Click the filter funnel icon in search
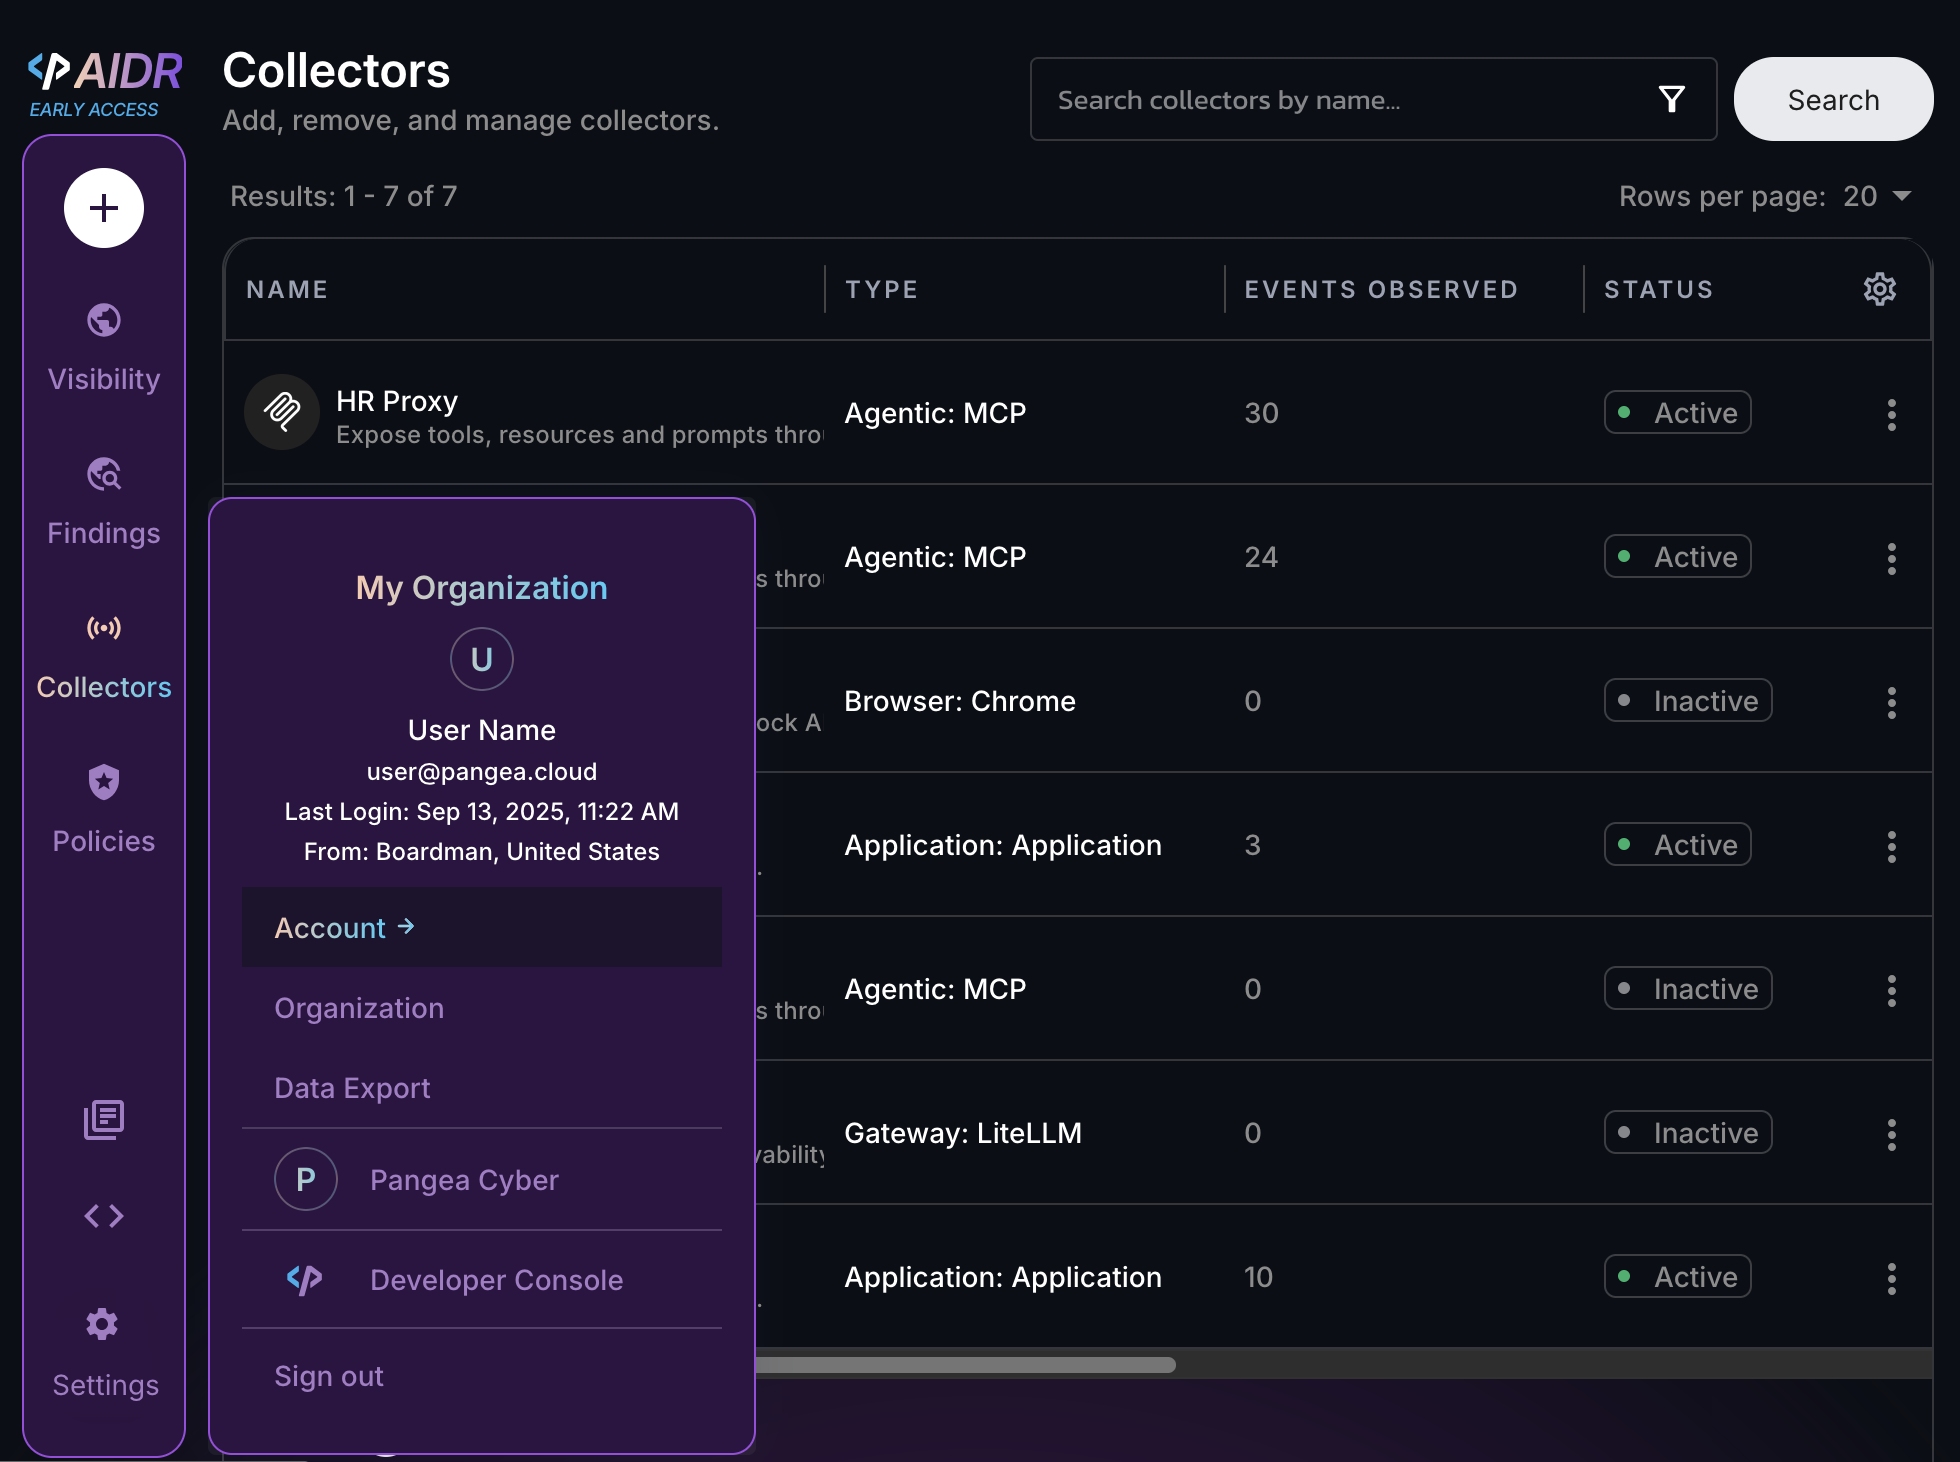This screenshot has width=1960, height=1462. pyautogui.click(x=1672, y=99)
